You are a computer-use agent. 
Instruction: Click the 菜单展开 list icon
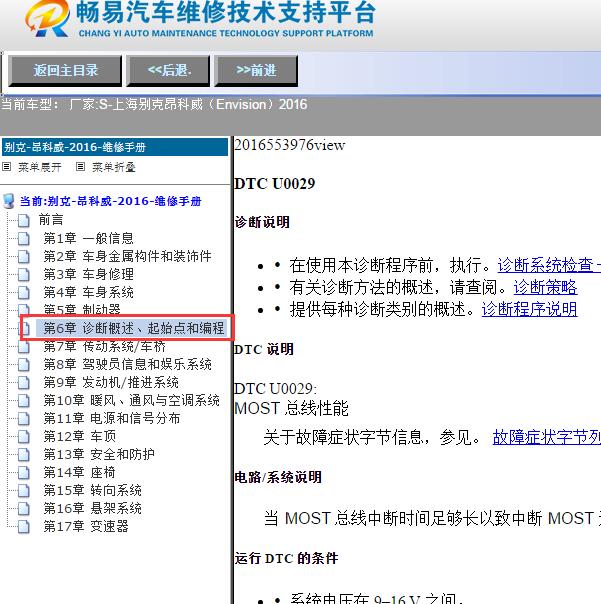(x=7, y=167)
